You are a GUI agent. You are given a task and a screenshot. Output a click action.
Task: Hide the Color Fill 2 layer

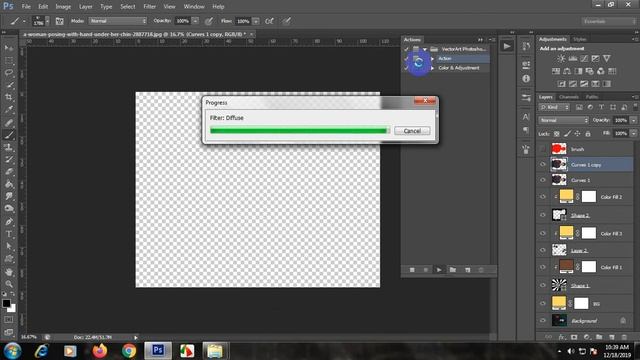(x=542, y=197)
